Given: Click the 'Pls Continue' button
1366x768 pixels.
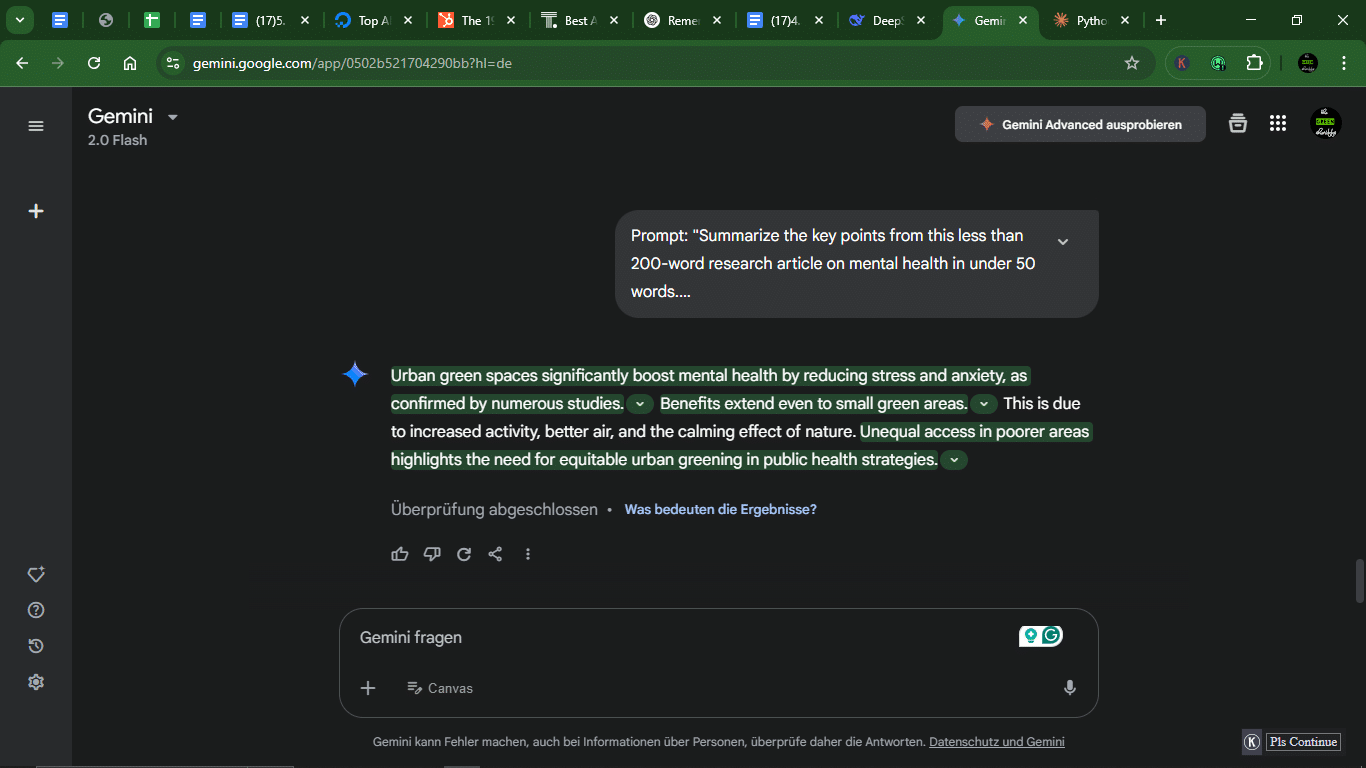Looking at the screenshot, I should tap(1304, 742).
